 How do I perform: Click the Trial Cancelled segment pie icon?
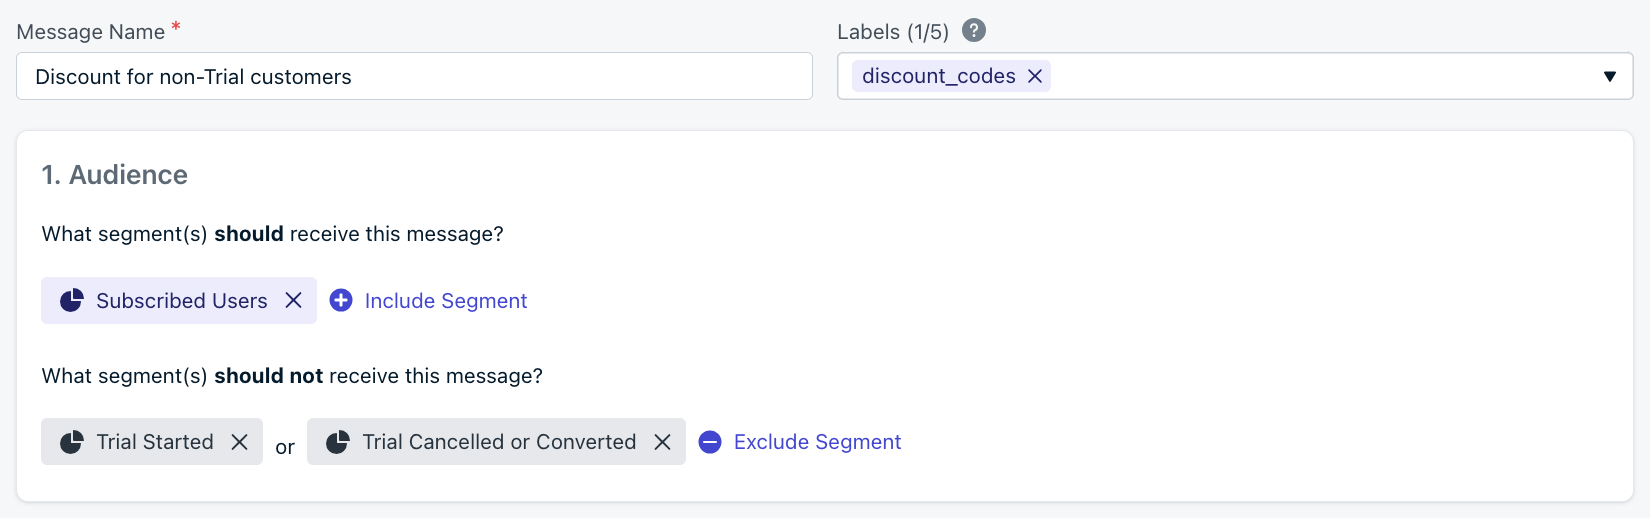337,442
